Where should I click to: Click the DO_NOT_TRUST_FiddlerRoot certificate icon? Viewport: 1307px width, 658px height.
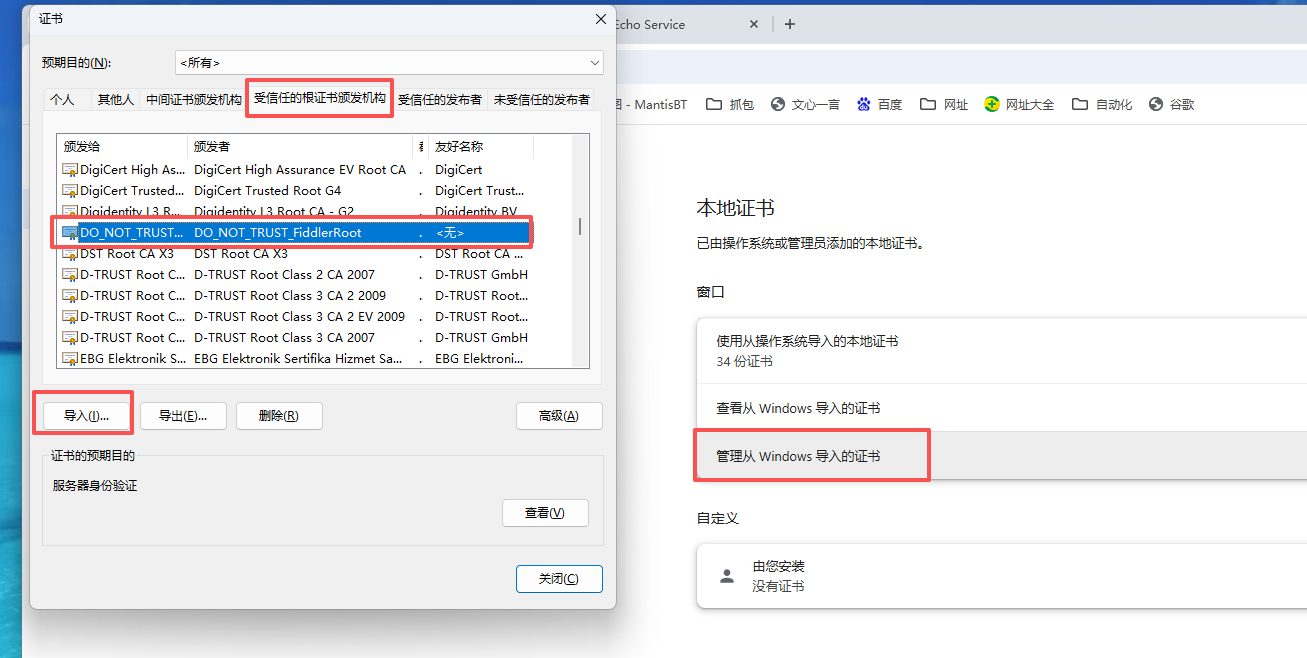(70, 233)
